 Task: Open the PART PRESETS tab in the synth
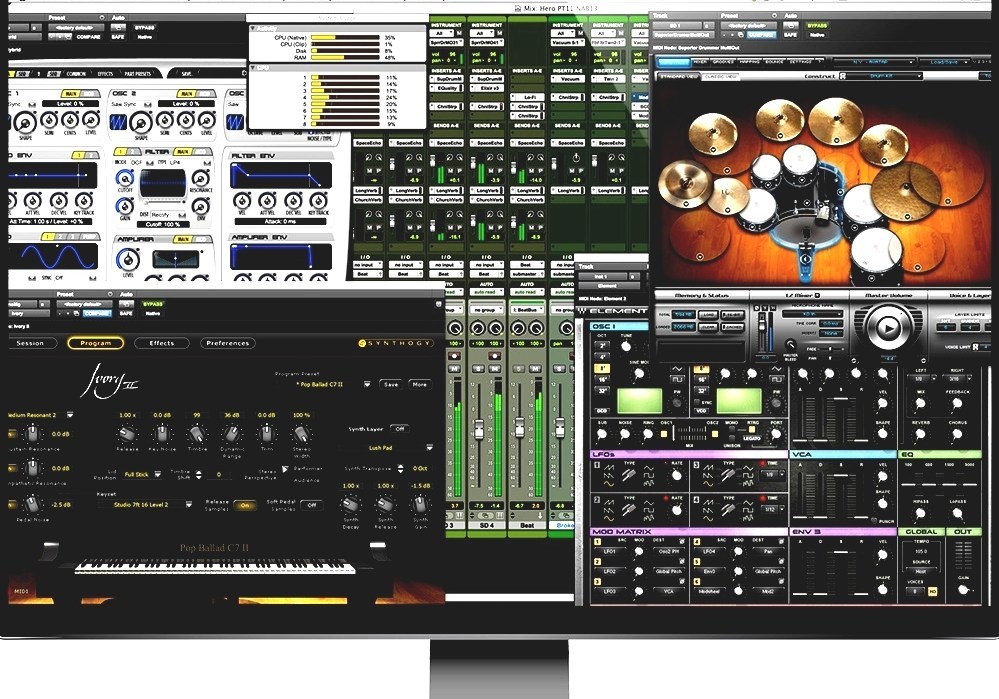138,74
